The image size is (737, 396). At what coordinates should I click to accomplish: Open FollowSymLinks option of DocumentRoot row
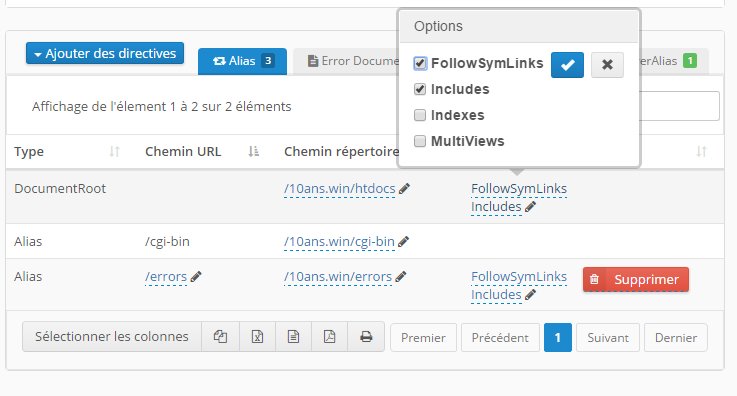[519, 189]
